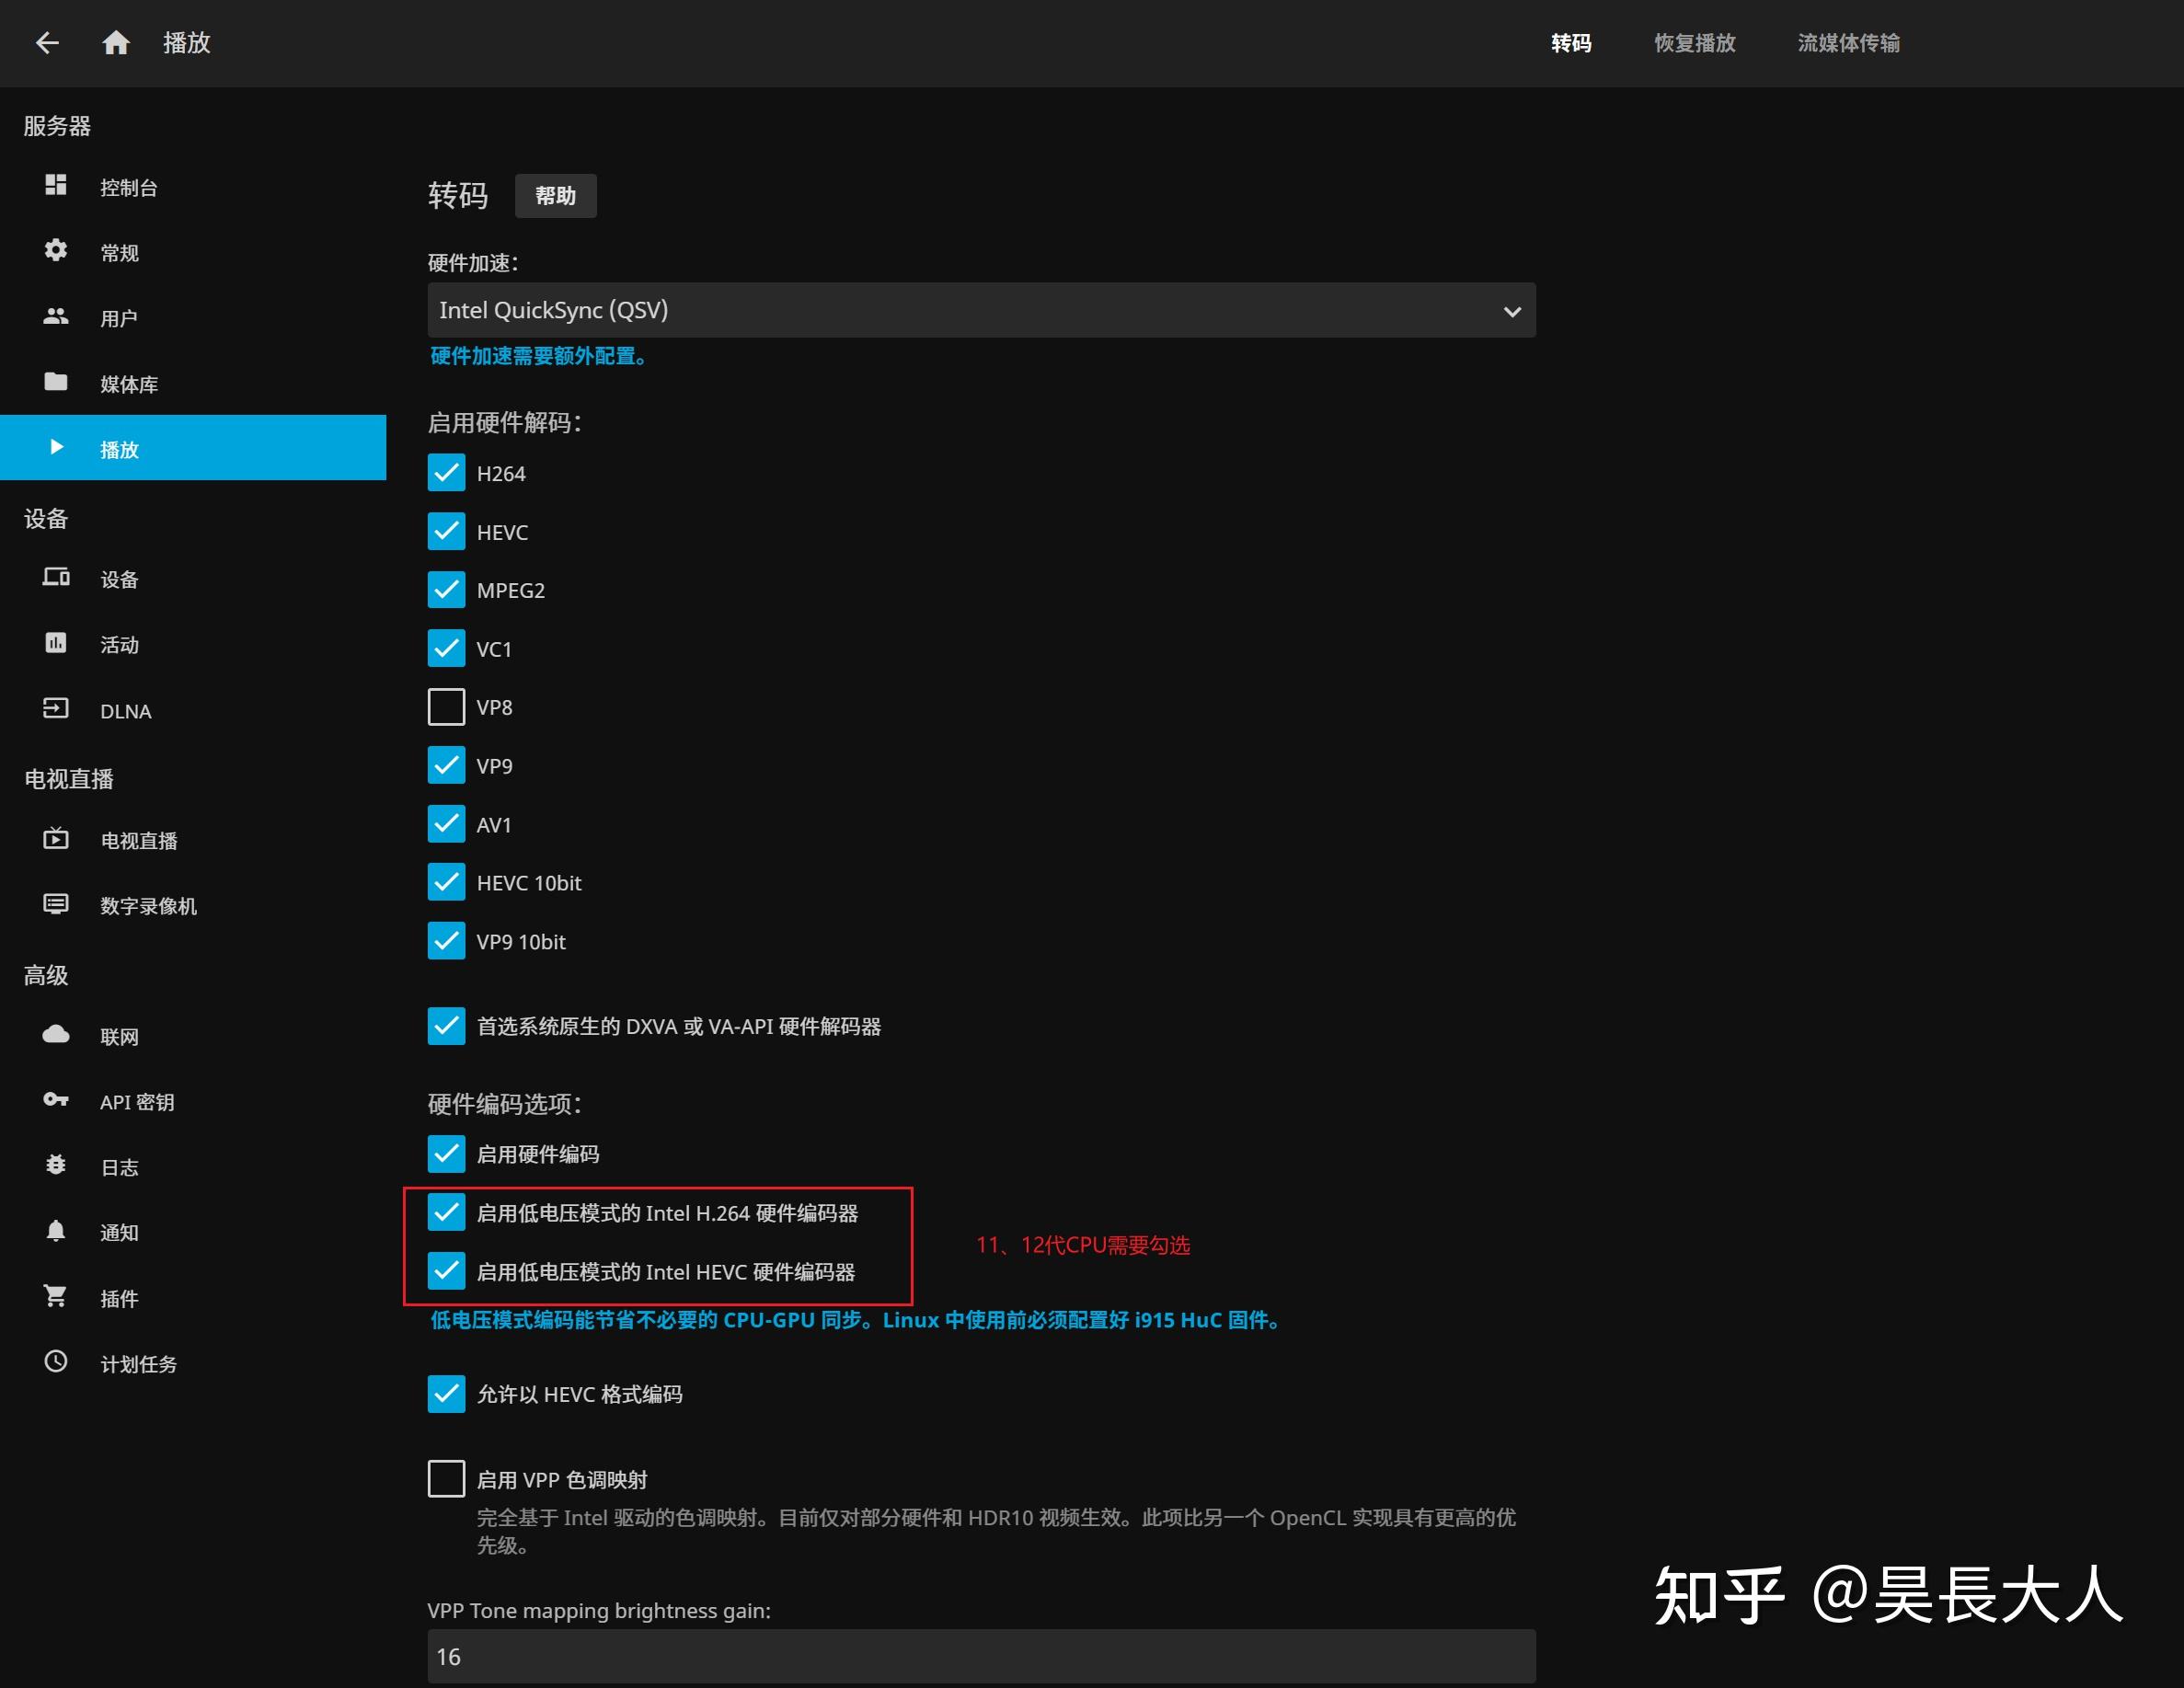Viewport: 2184px width, 1688px height.
Task: Uncheck the HEVC hardware decoding option
Action: coord(446,531)
